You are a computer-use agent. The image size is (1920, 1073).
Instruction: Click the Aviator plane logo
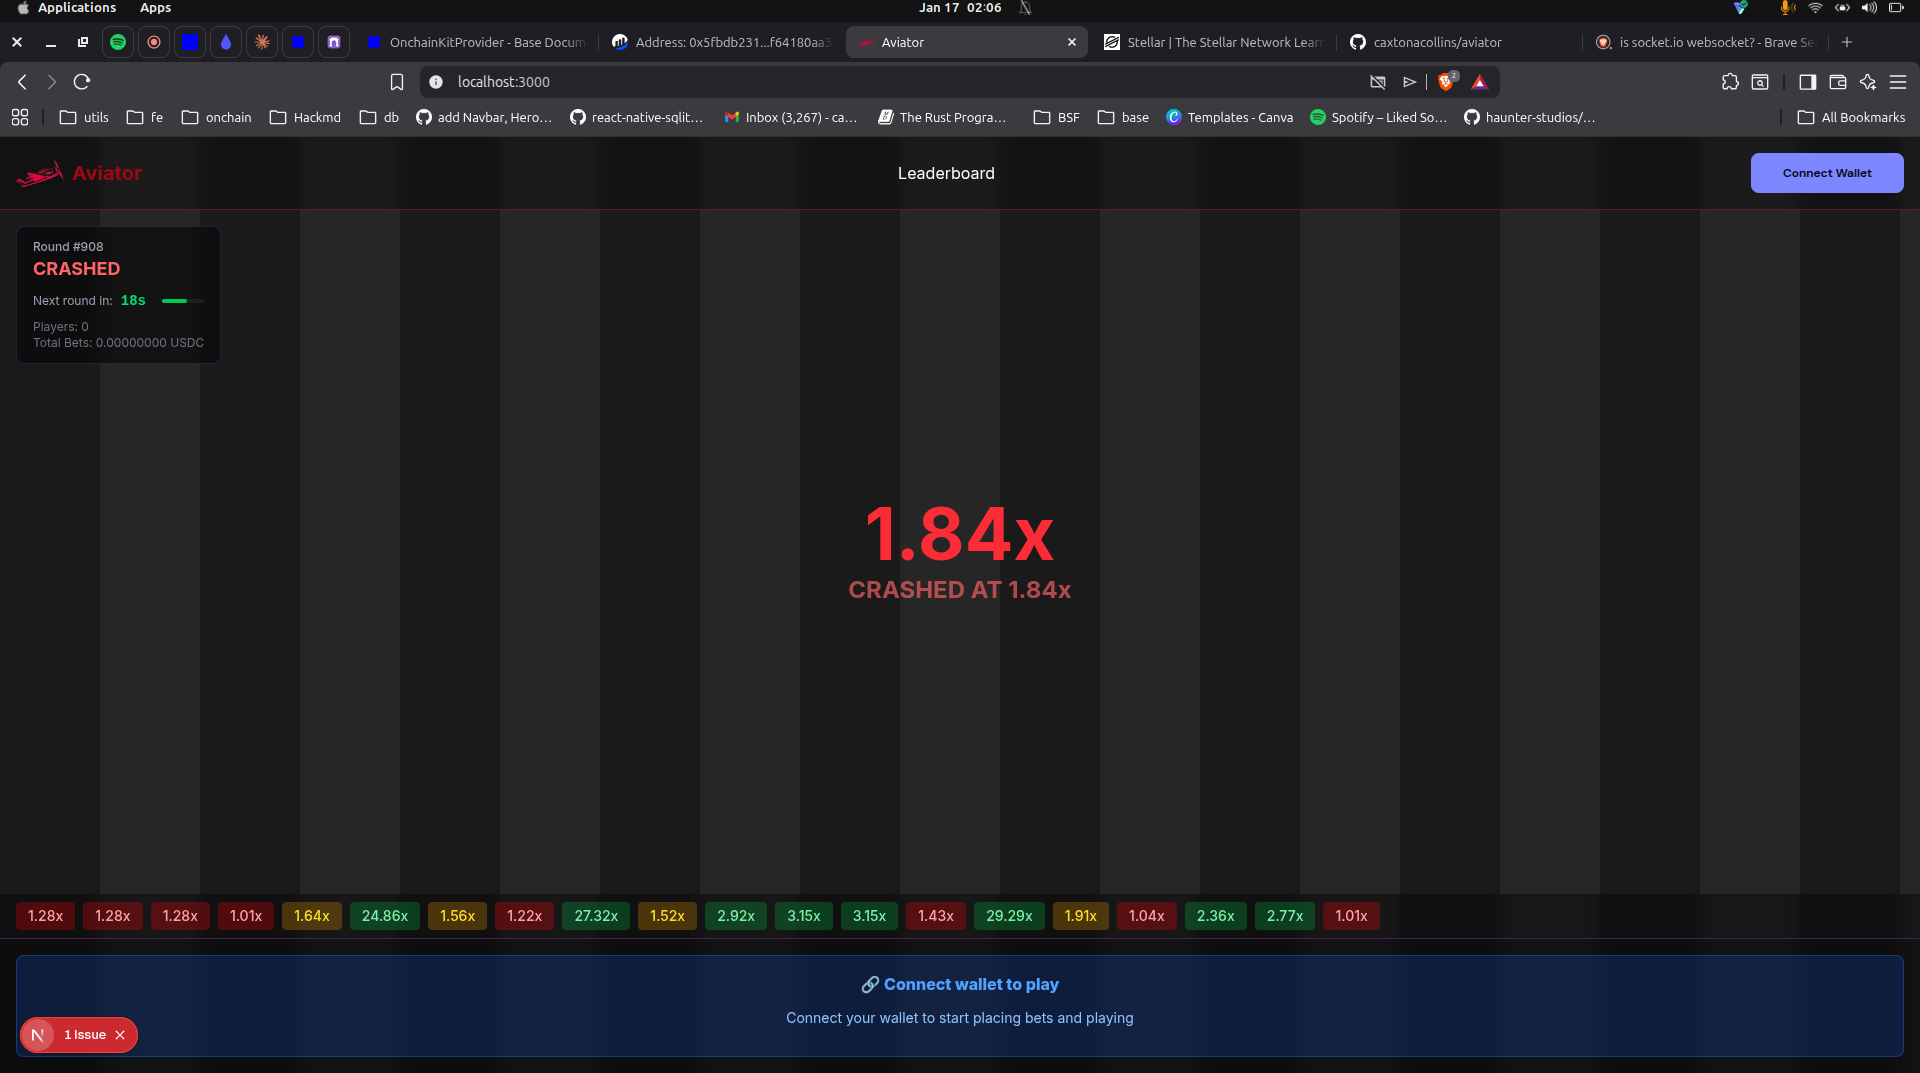tap(39, 172)
